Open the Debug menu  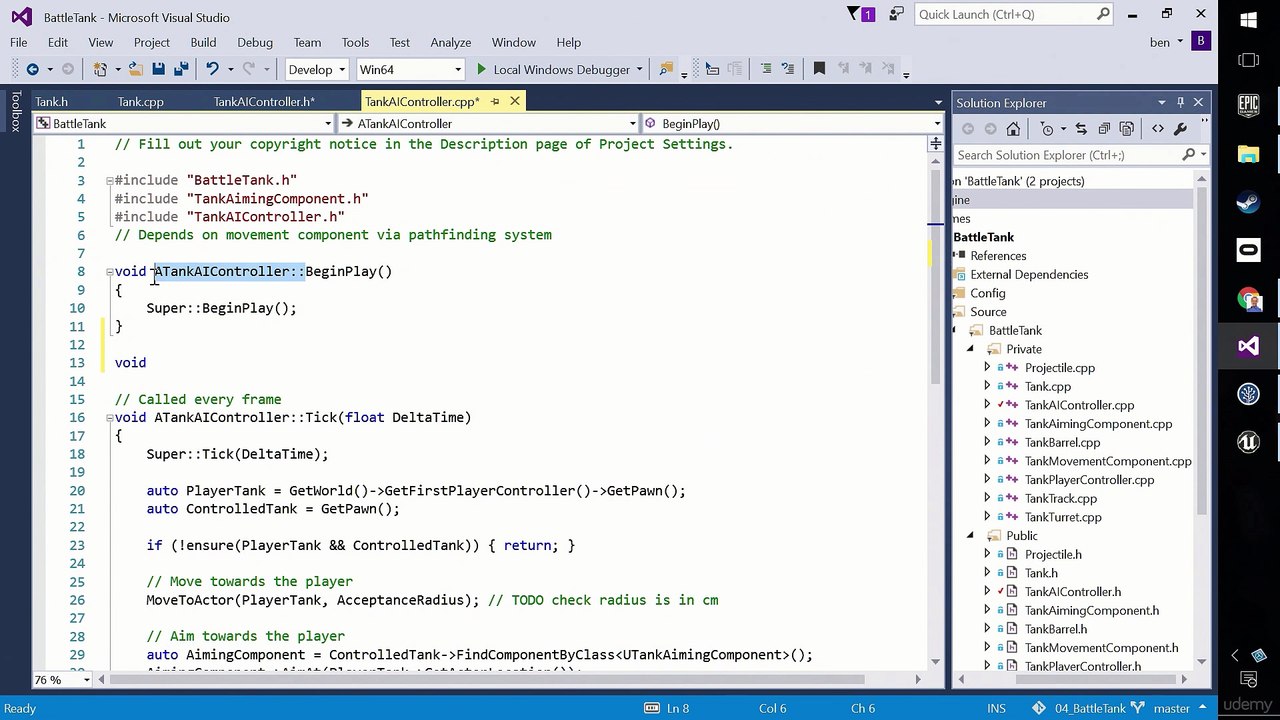[x=255, y=42]
